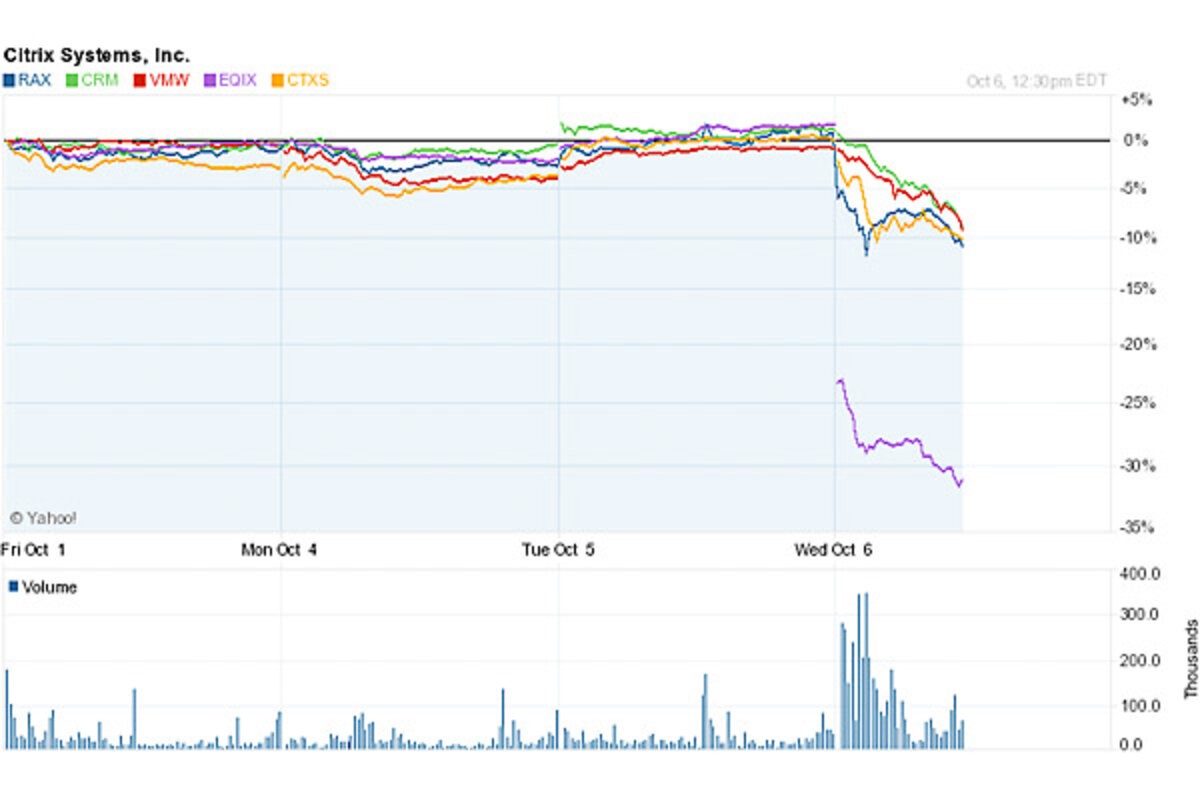
Task: Click the -20% axis label
Action: 1137,344
